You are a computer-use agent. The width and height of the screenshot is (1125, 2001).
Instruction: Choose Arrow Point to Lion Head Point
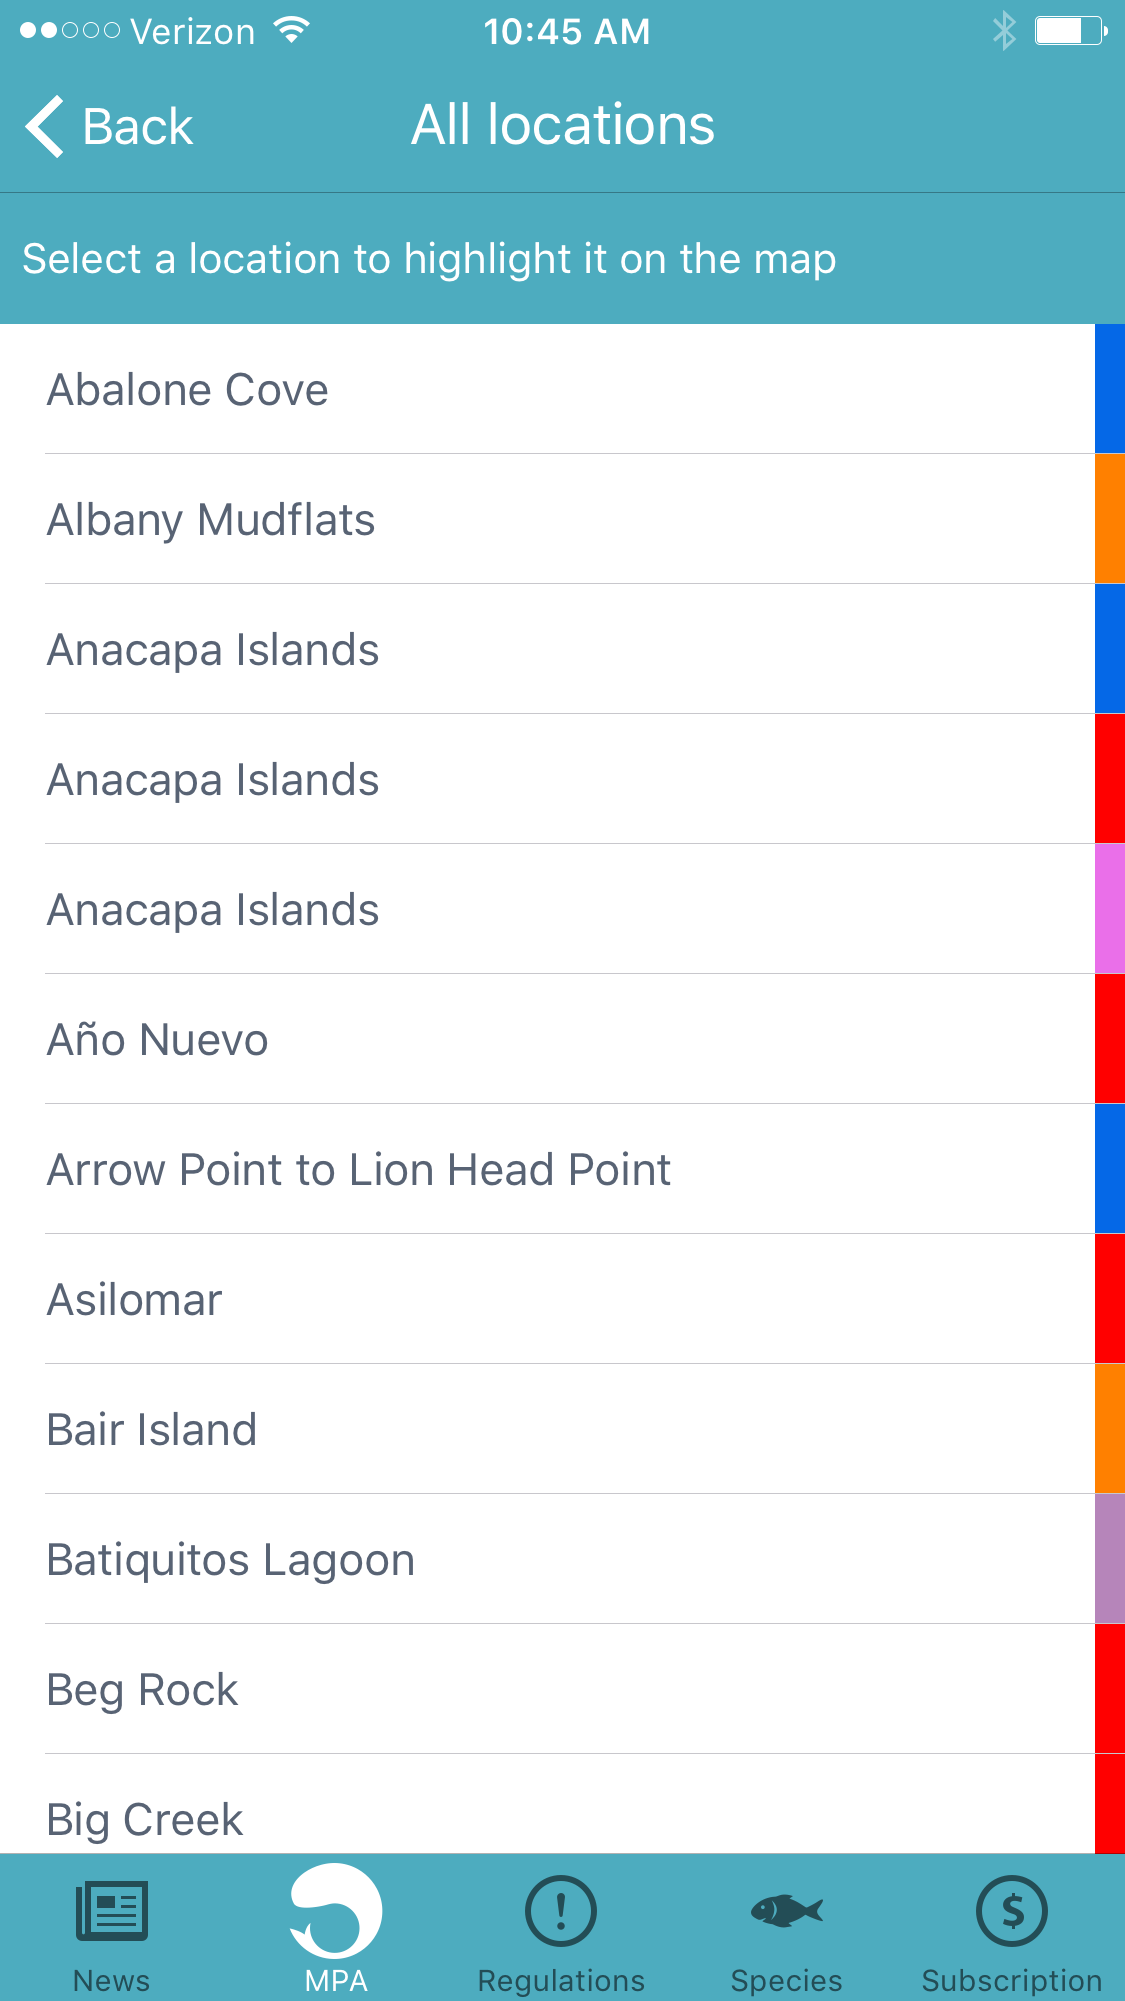tap(359, 1170)
